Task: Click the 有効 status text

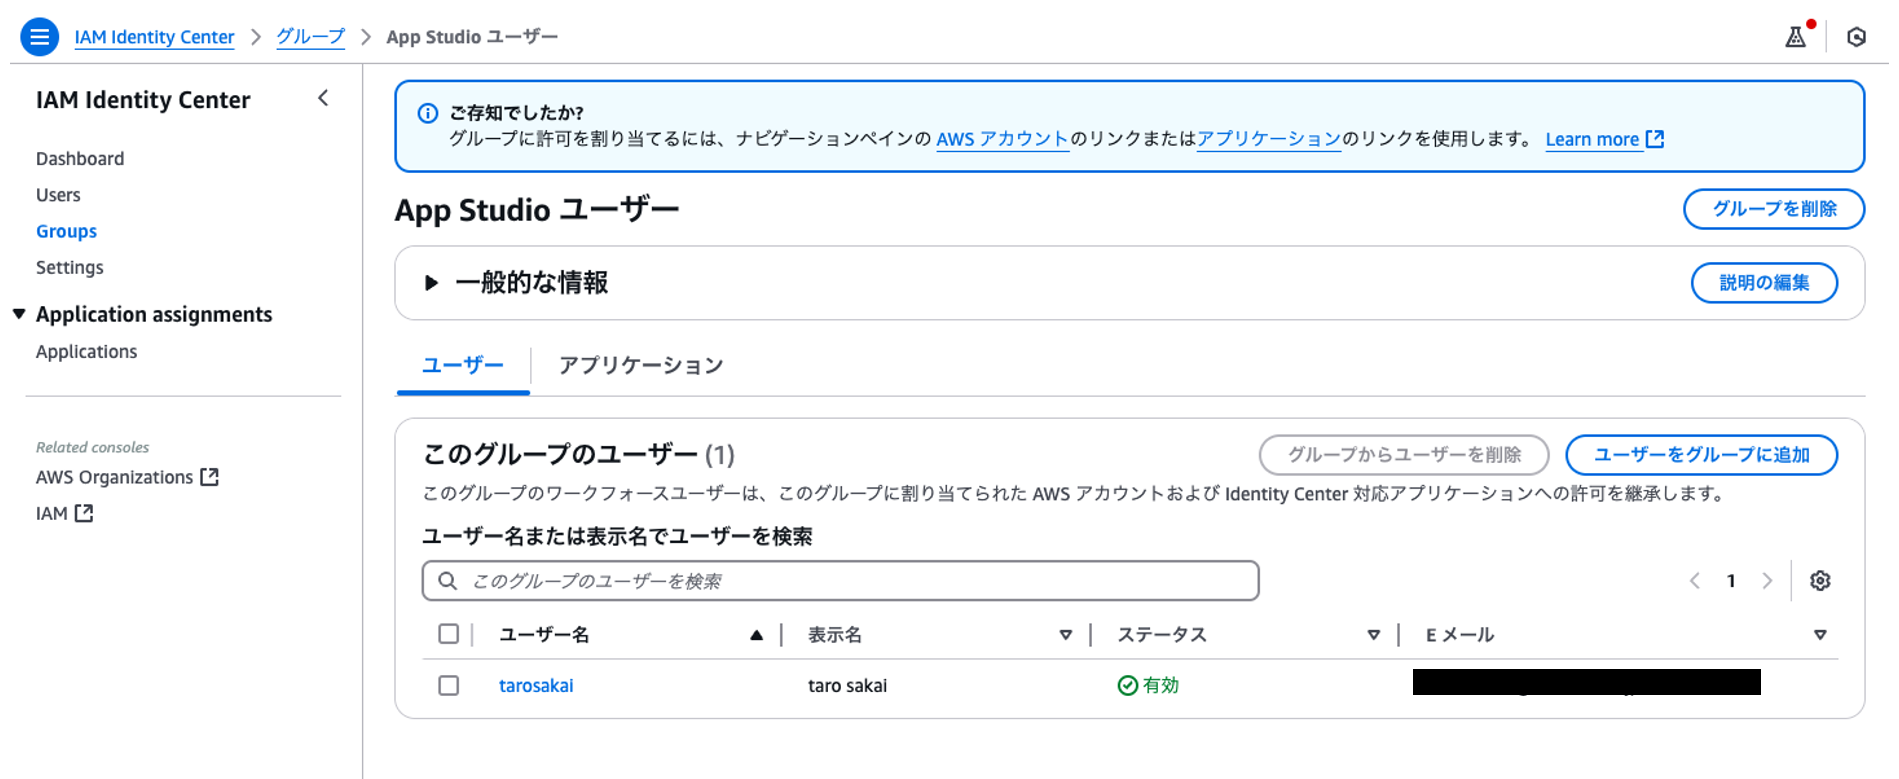Action: (x=1161, y=685)
